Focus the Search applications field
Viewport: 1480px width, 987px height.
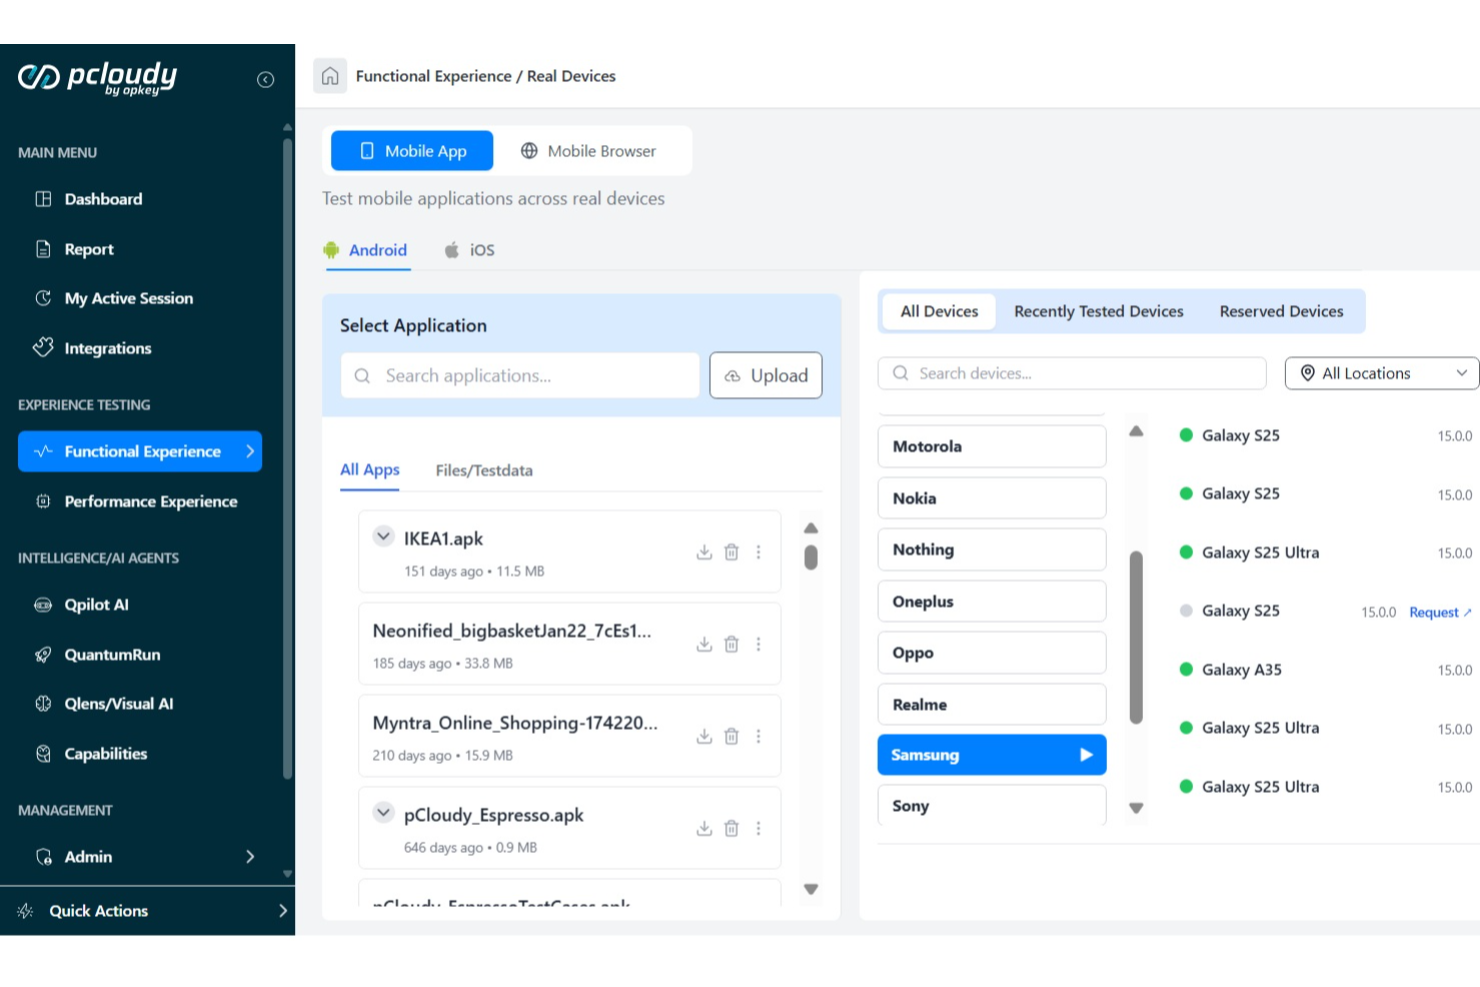pyautogui.click(x=520, y=375)
